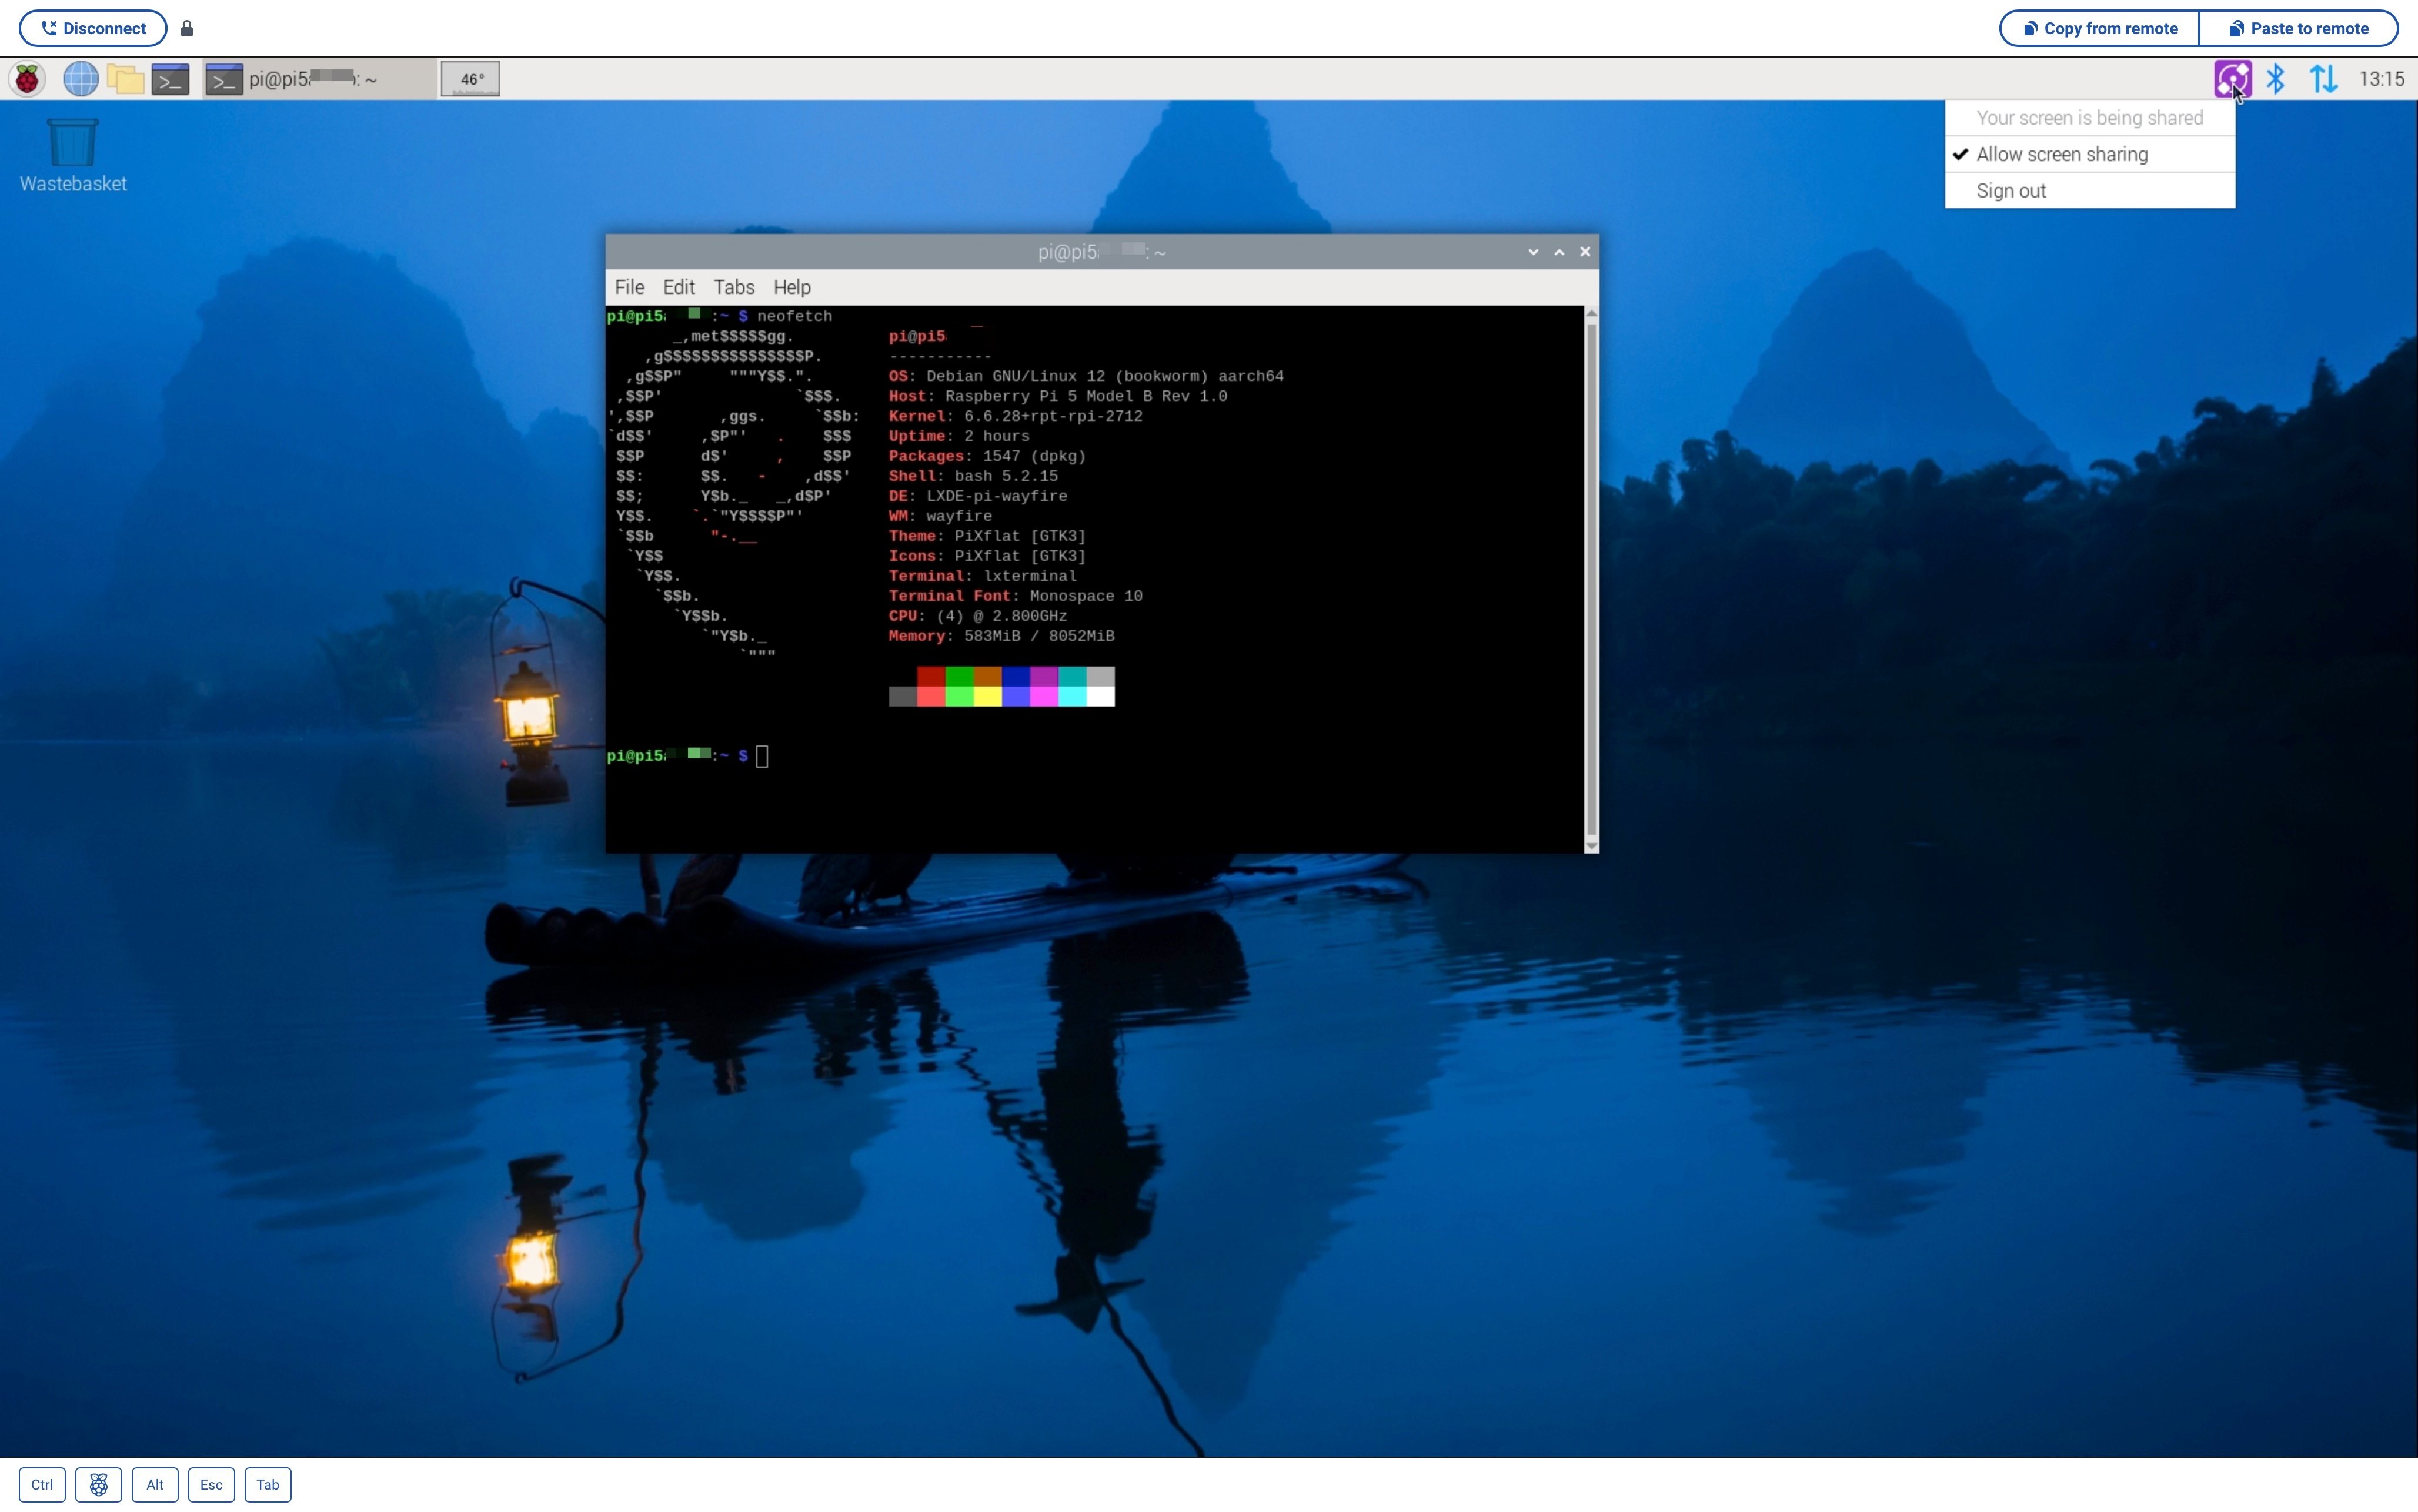Click the terminal window title bar text
Screen dimensions: 2418x1512
[x=1101, y=252]
